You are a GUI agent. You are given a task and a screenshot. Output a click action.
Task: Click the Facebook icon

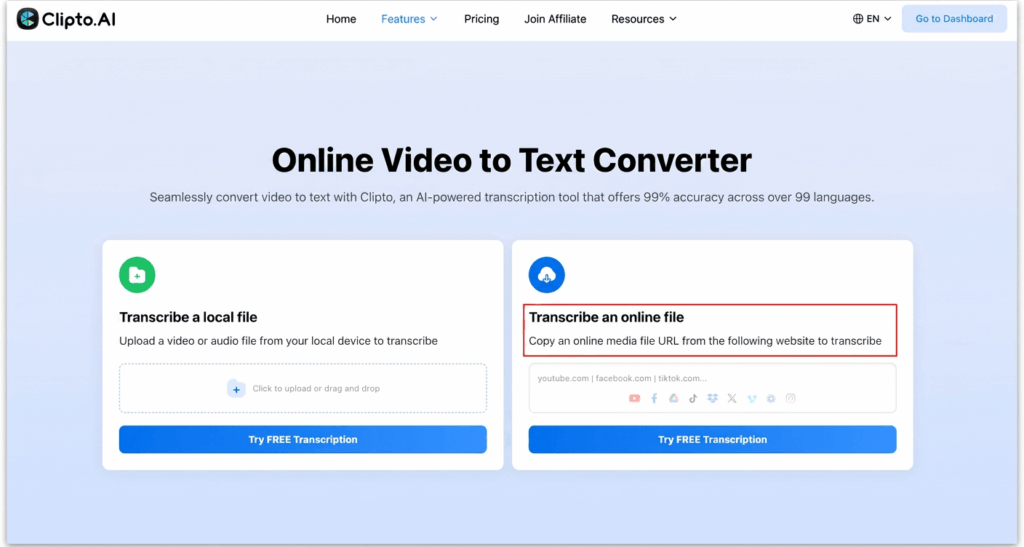click(x=654, y=398)
